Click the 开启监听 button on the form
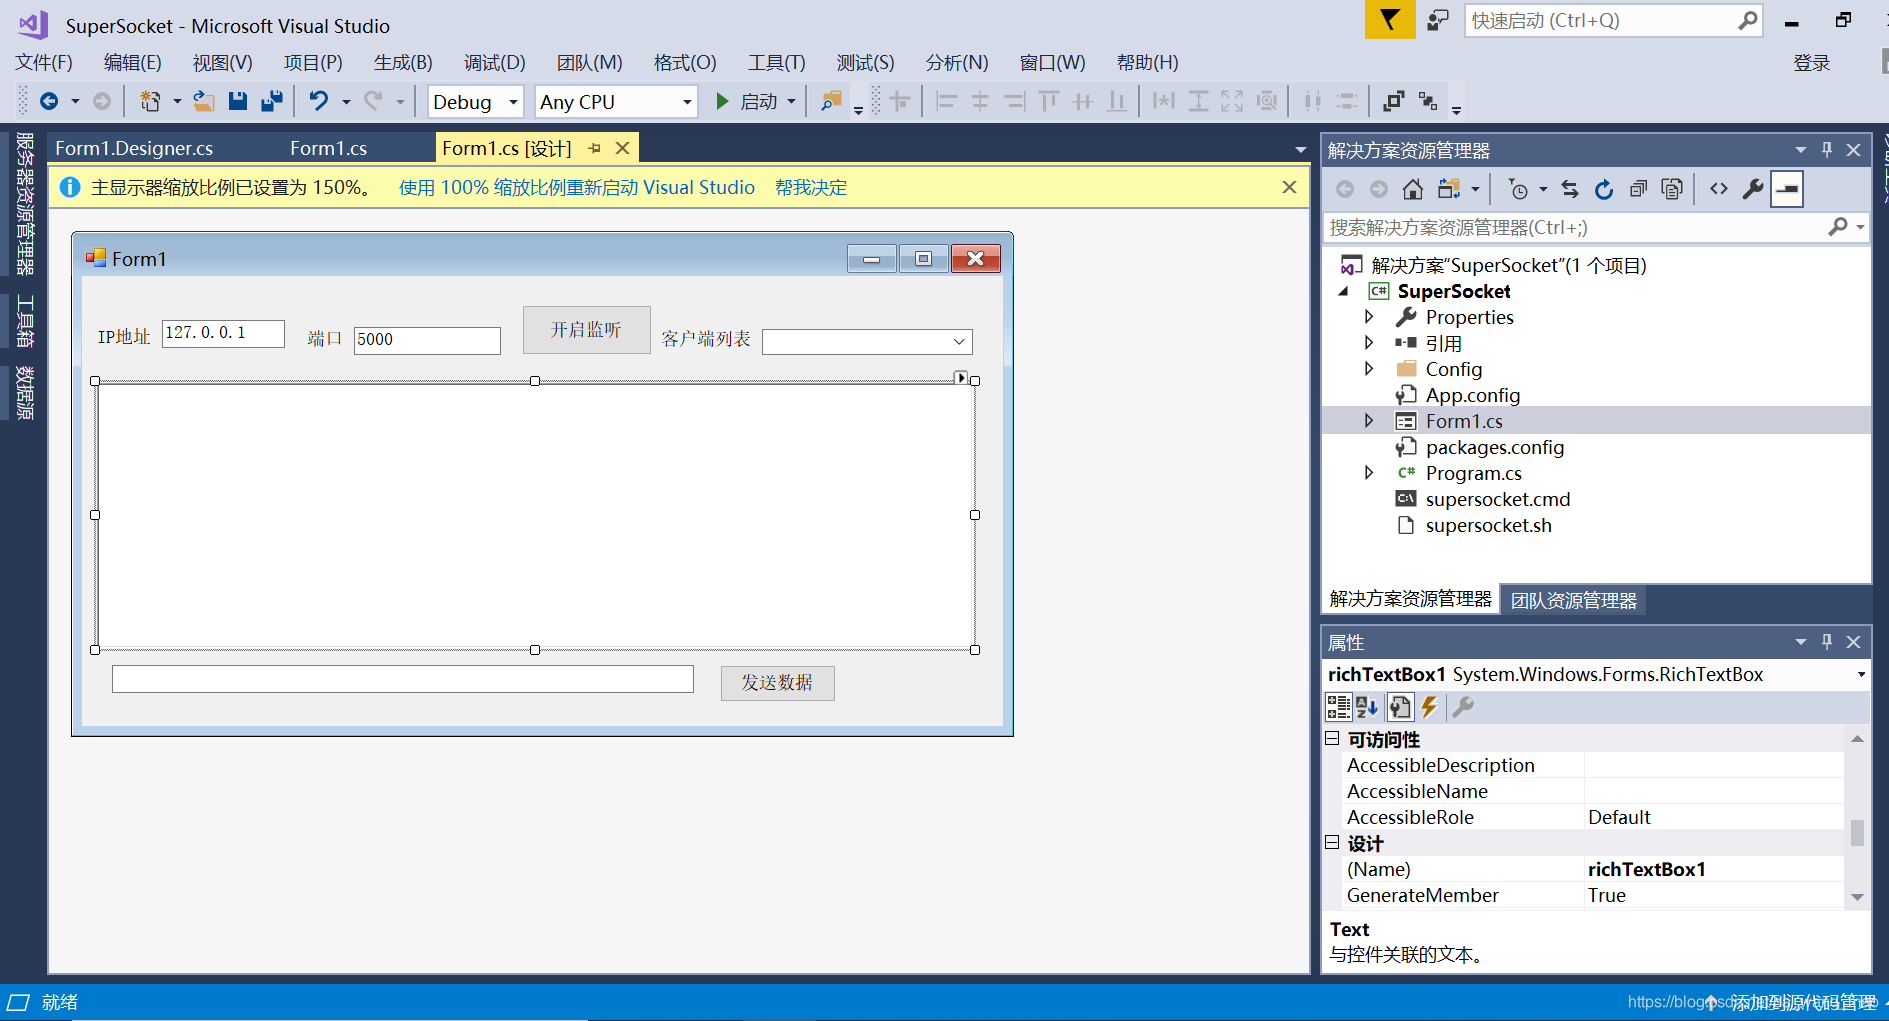 tap(586, 330)
